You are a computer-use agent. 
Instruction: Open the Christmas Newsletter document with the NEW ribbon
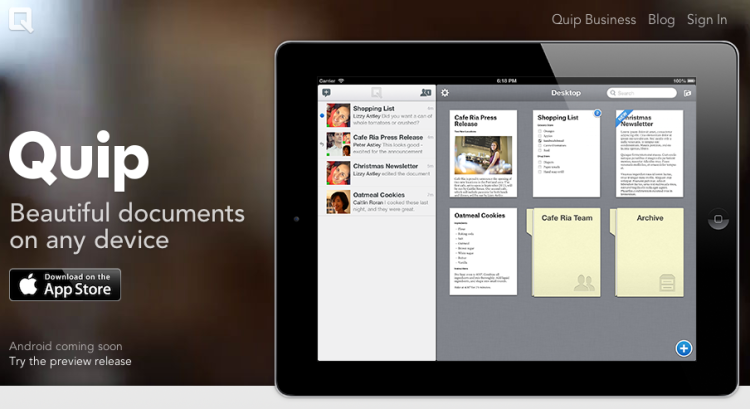[x=649, y=154]
